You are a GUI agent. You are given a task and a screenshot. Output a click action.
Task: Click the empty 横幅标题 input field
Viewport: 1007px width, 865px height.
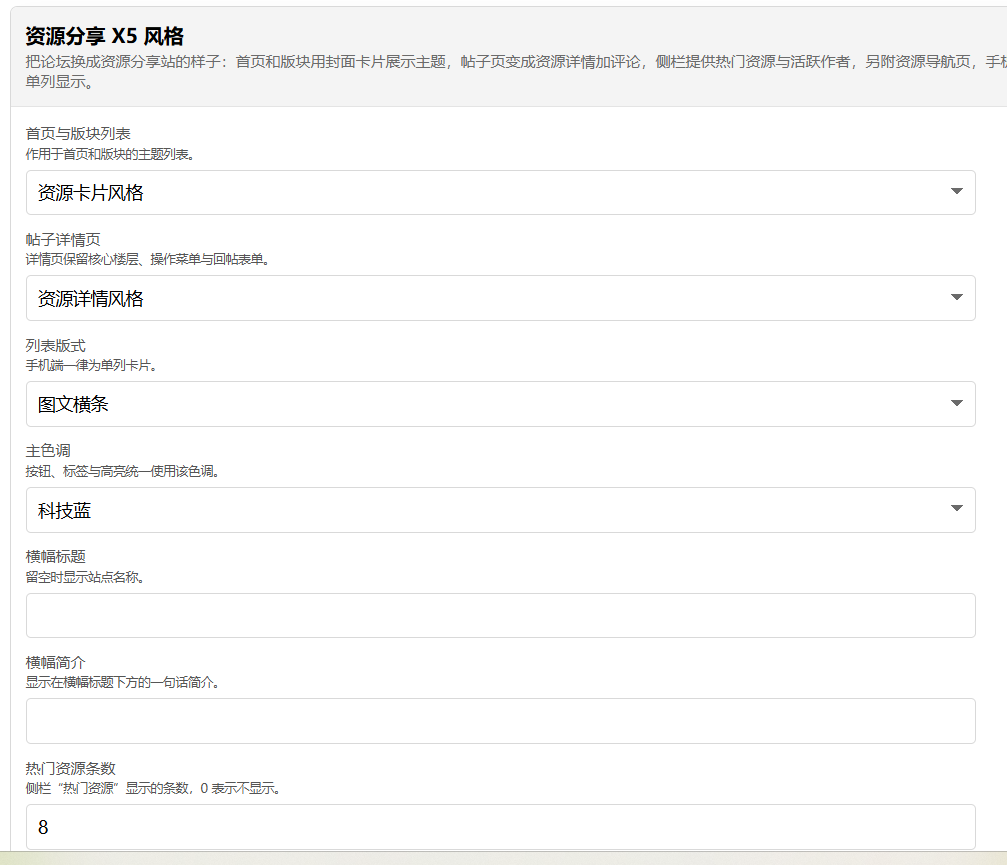[500, 615]
